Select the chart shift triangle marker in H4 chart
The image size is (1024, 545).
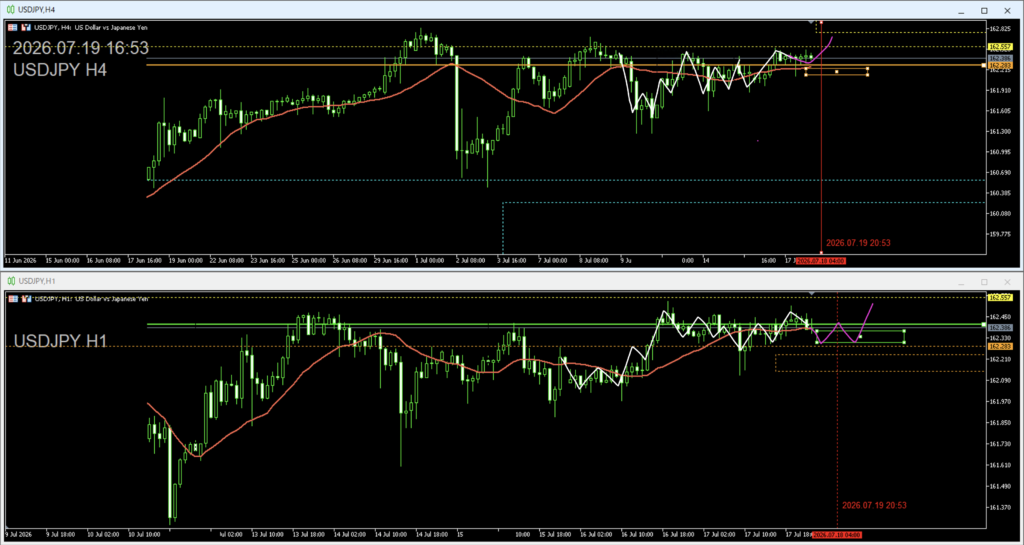coord(811,23)
